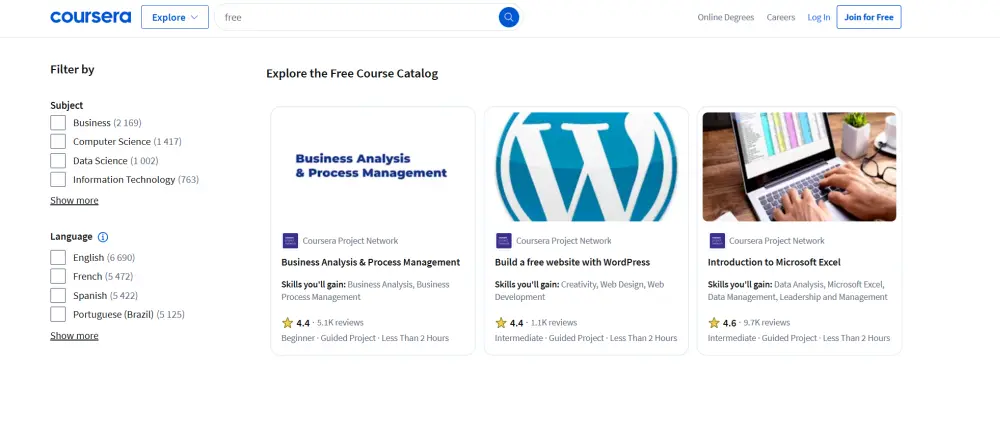Open the Language info icon
1000x440 pixels.
tap(103, 237)
